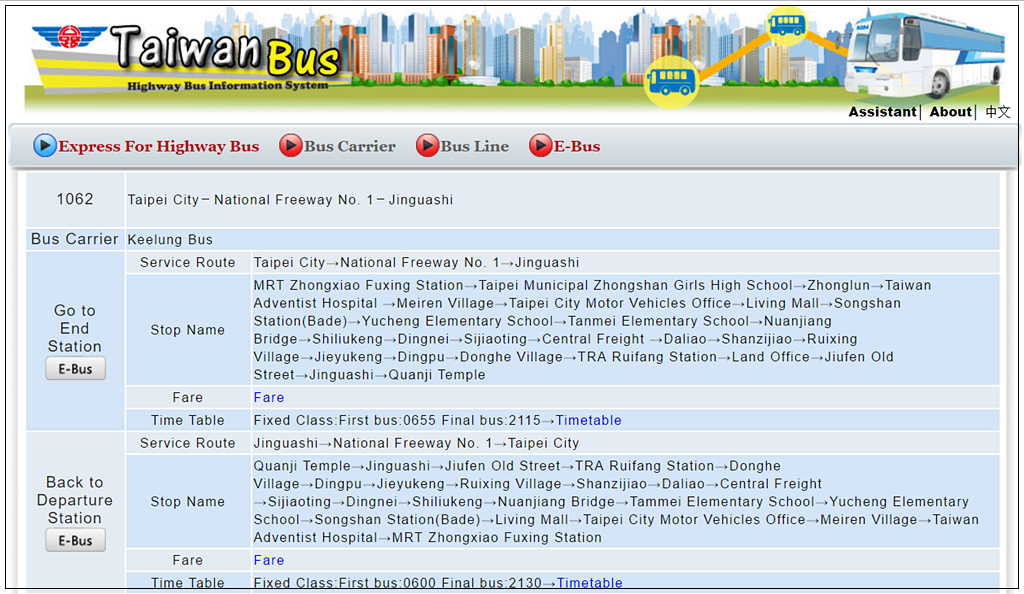Open the About link in header
Viewport: 1024px width, 594px height.
point(951,112)
